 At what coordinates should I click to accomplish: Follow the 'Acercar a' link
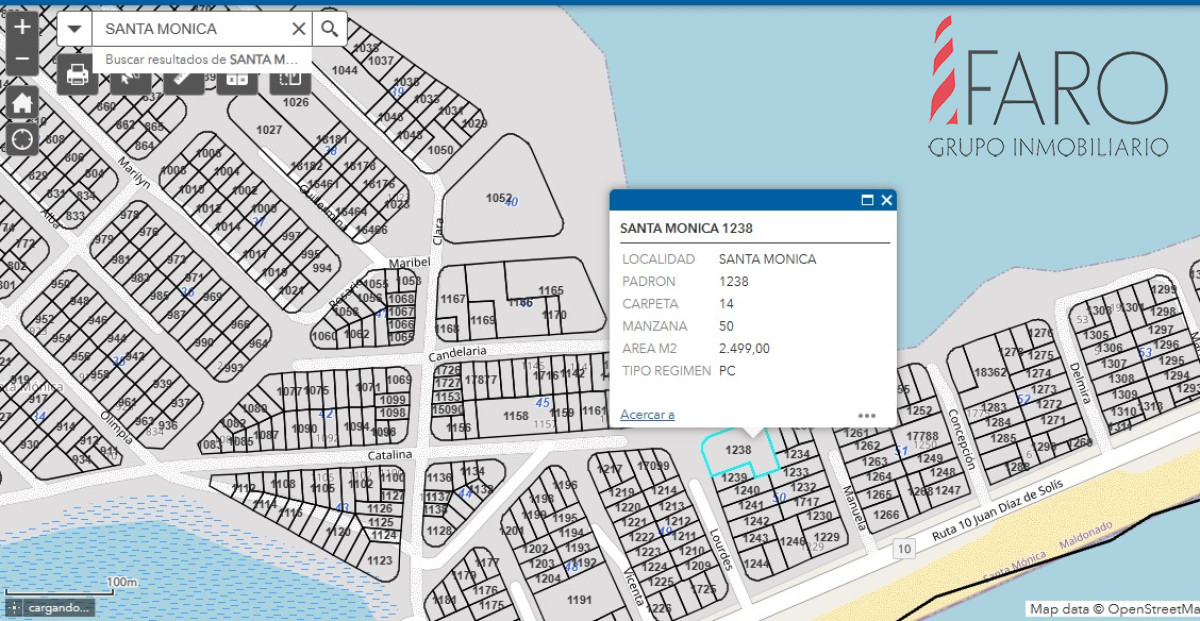pos(647,414)
